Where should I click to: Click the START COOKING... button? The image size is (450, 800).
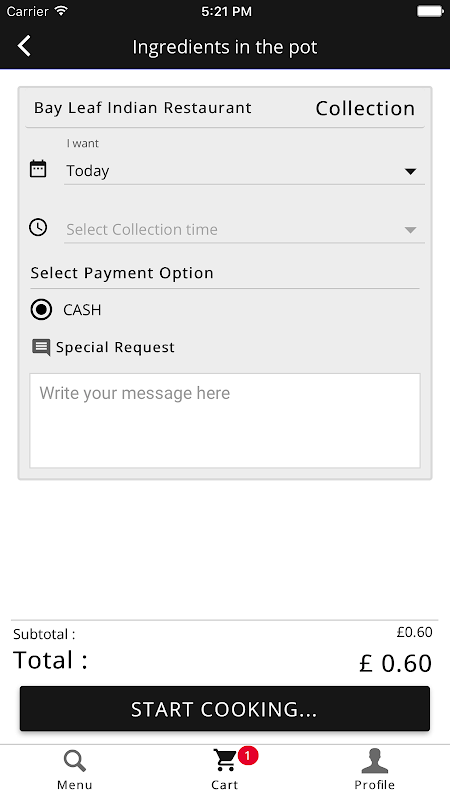225,709
